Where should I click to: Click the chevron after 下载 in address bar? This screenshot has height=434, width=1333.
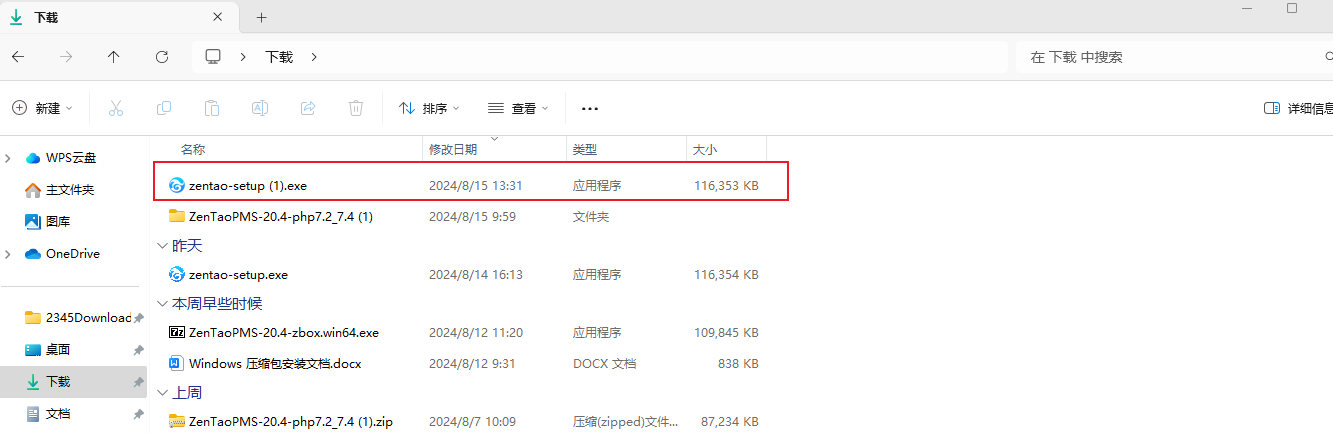pyautogui.click(x=314, y=57)
